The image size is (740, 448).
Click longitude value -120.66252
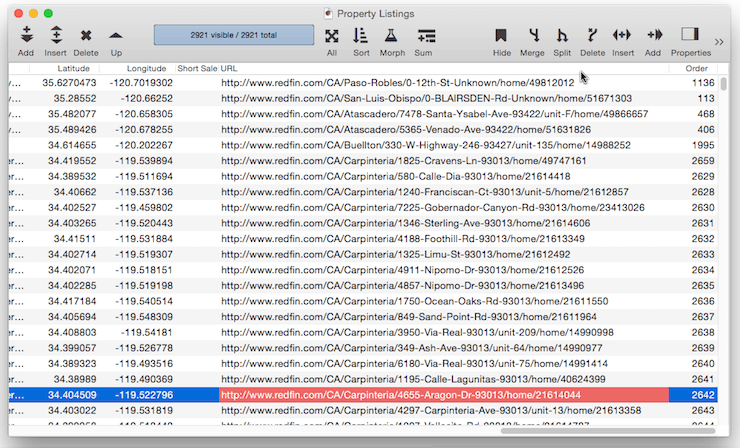[147, 99]
